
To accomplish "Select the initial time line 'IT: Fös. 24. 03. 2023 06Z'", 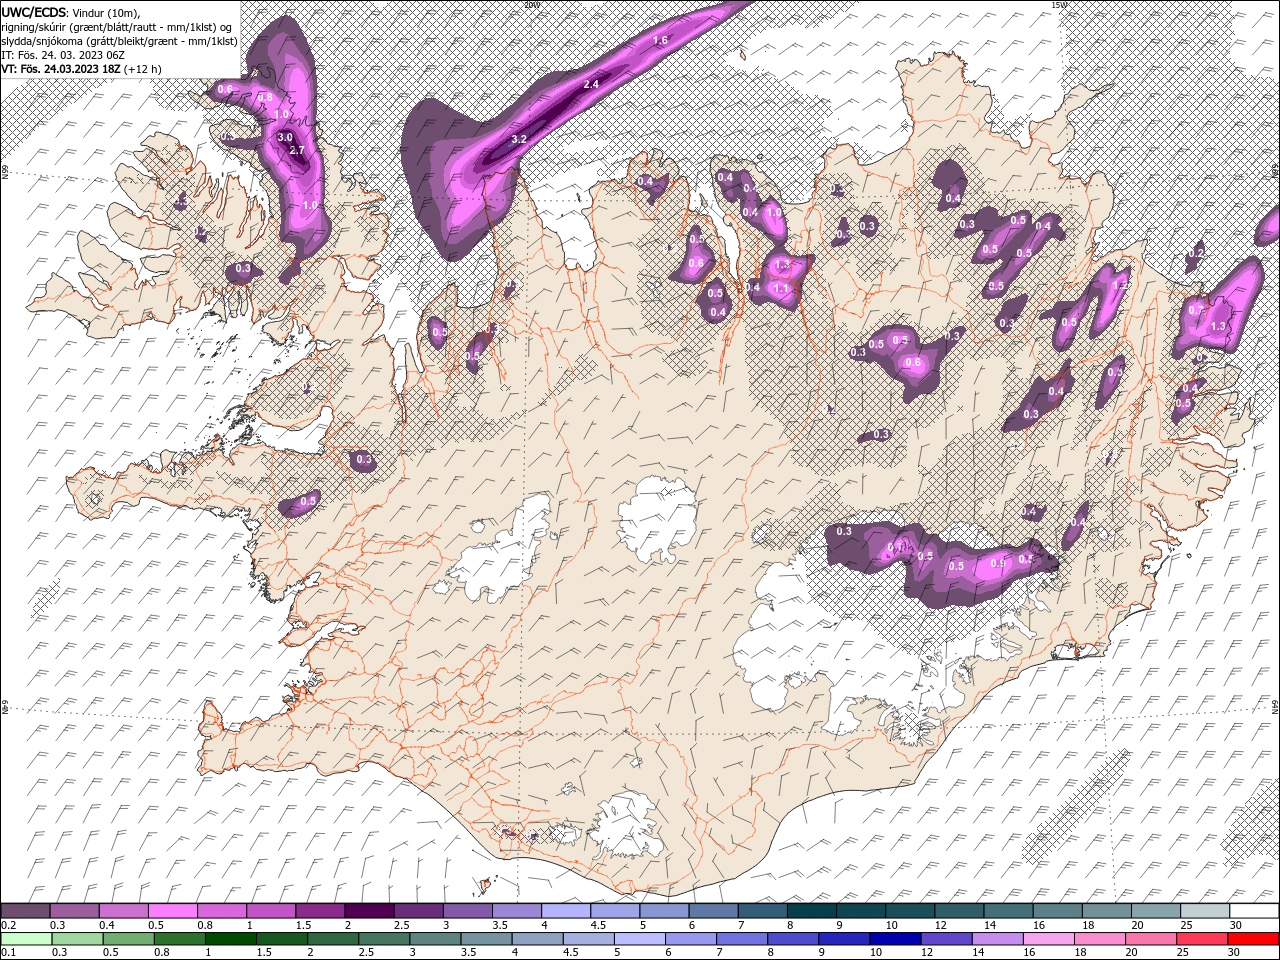I will tap(63, 55).
